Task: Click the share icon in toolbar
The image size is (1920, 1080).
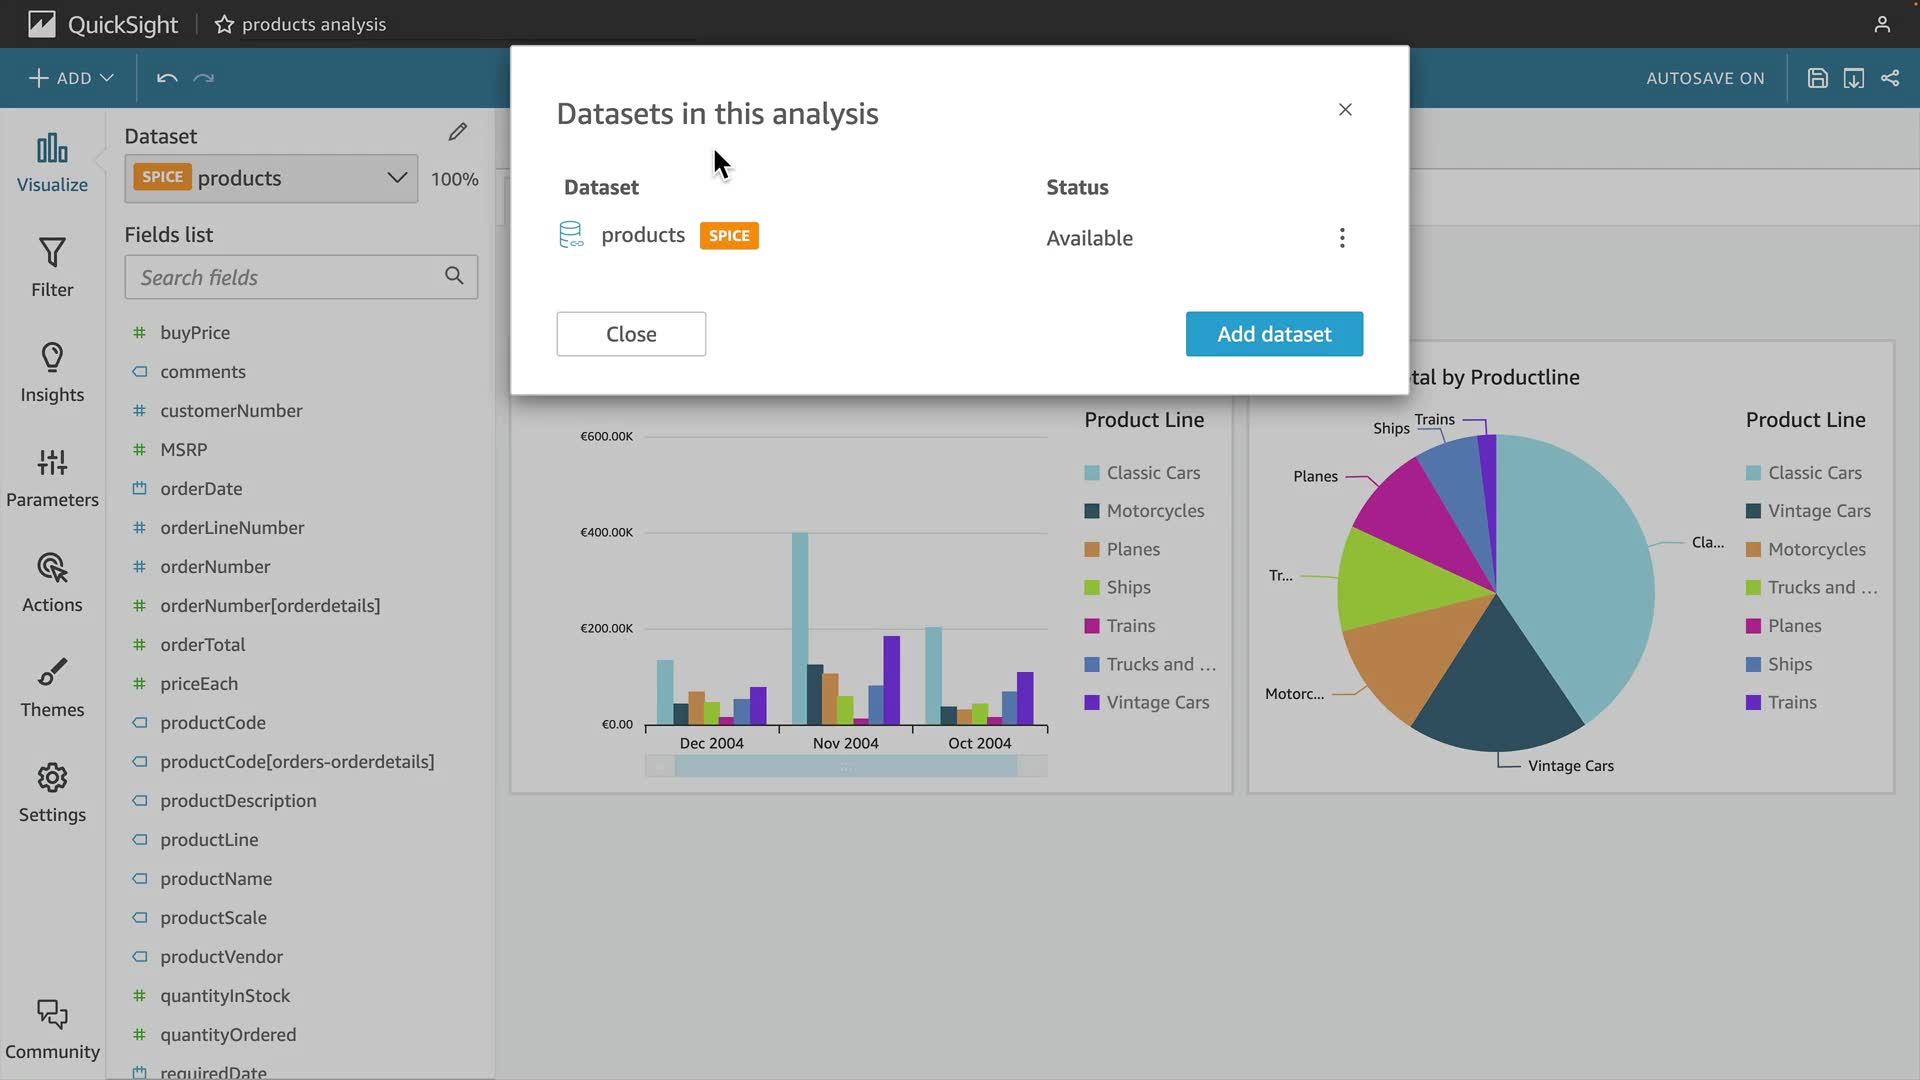Action: pyautogui.click(x=1890, y=78)
